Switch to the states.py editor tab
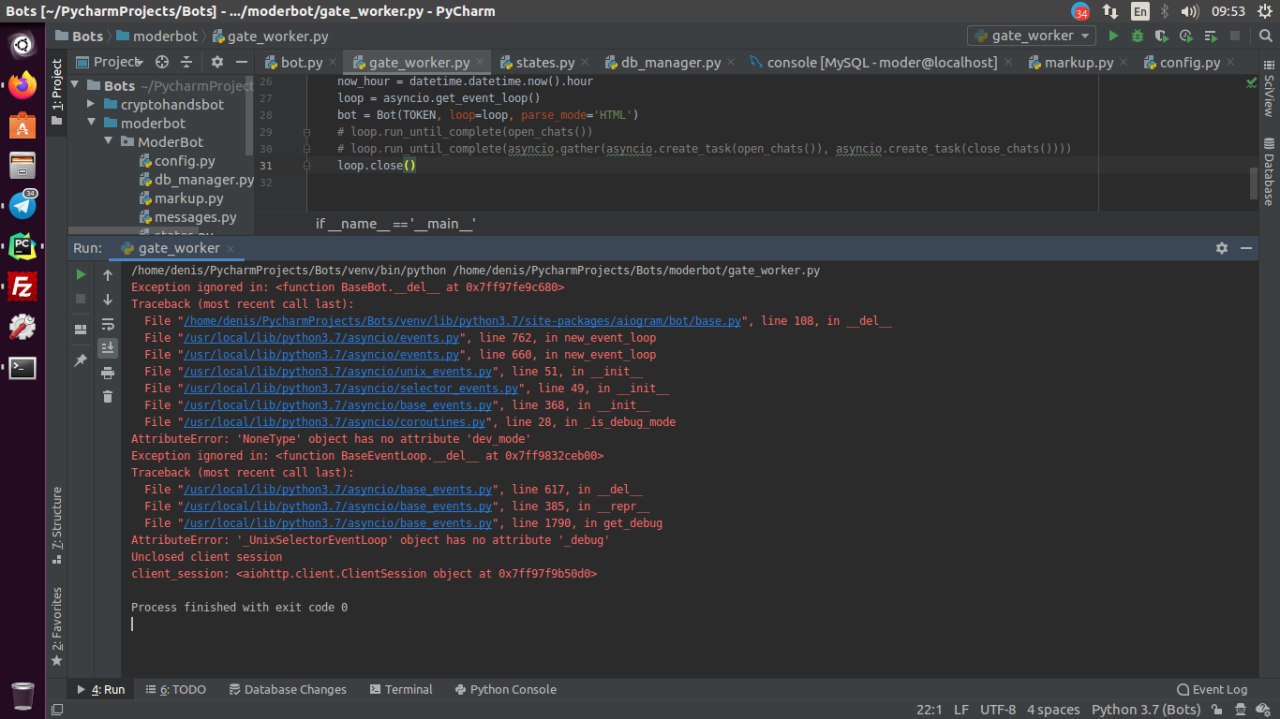 pyautogui.click(x=545, y=62)
